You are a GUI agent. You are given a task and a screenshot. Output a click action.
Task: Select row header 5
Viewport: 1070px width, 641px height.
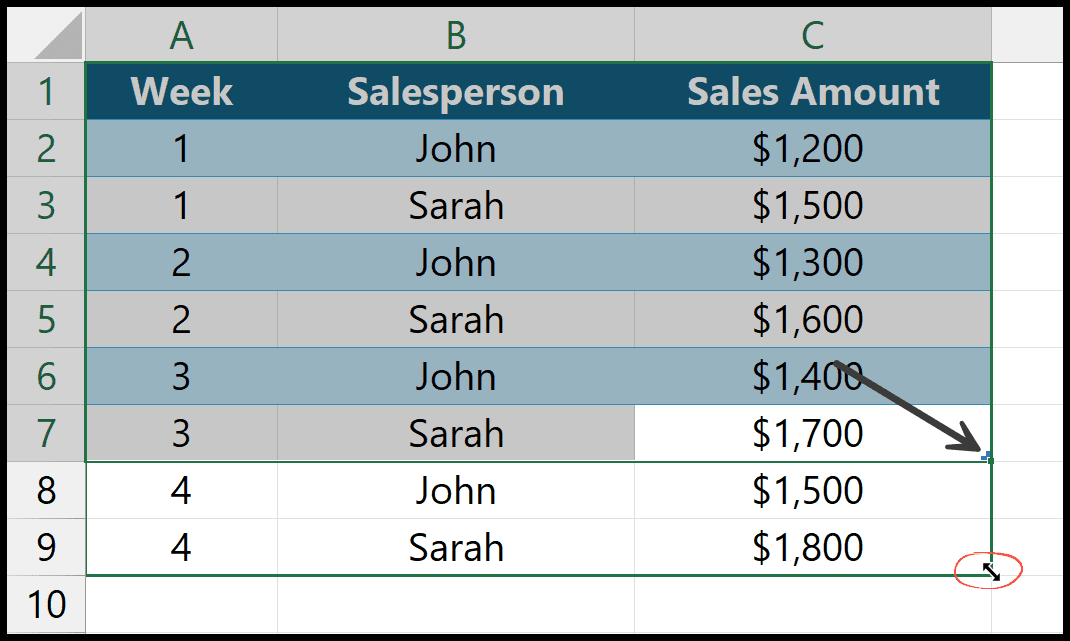pos(45,319)
